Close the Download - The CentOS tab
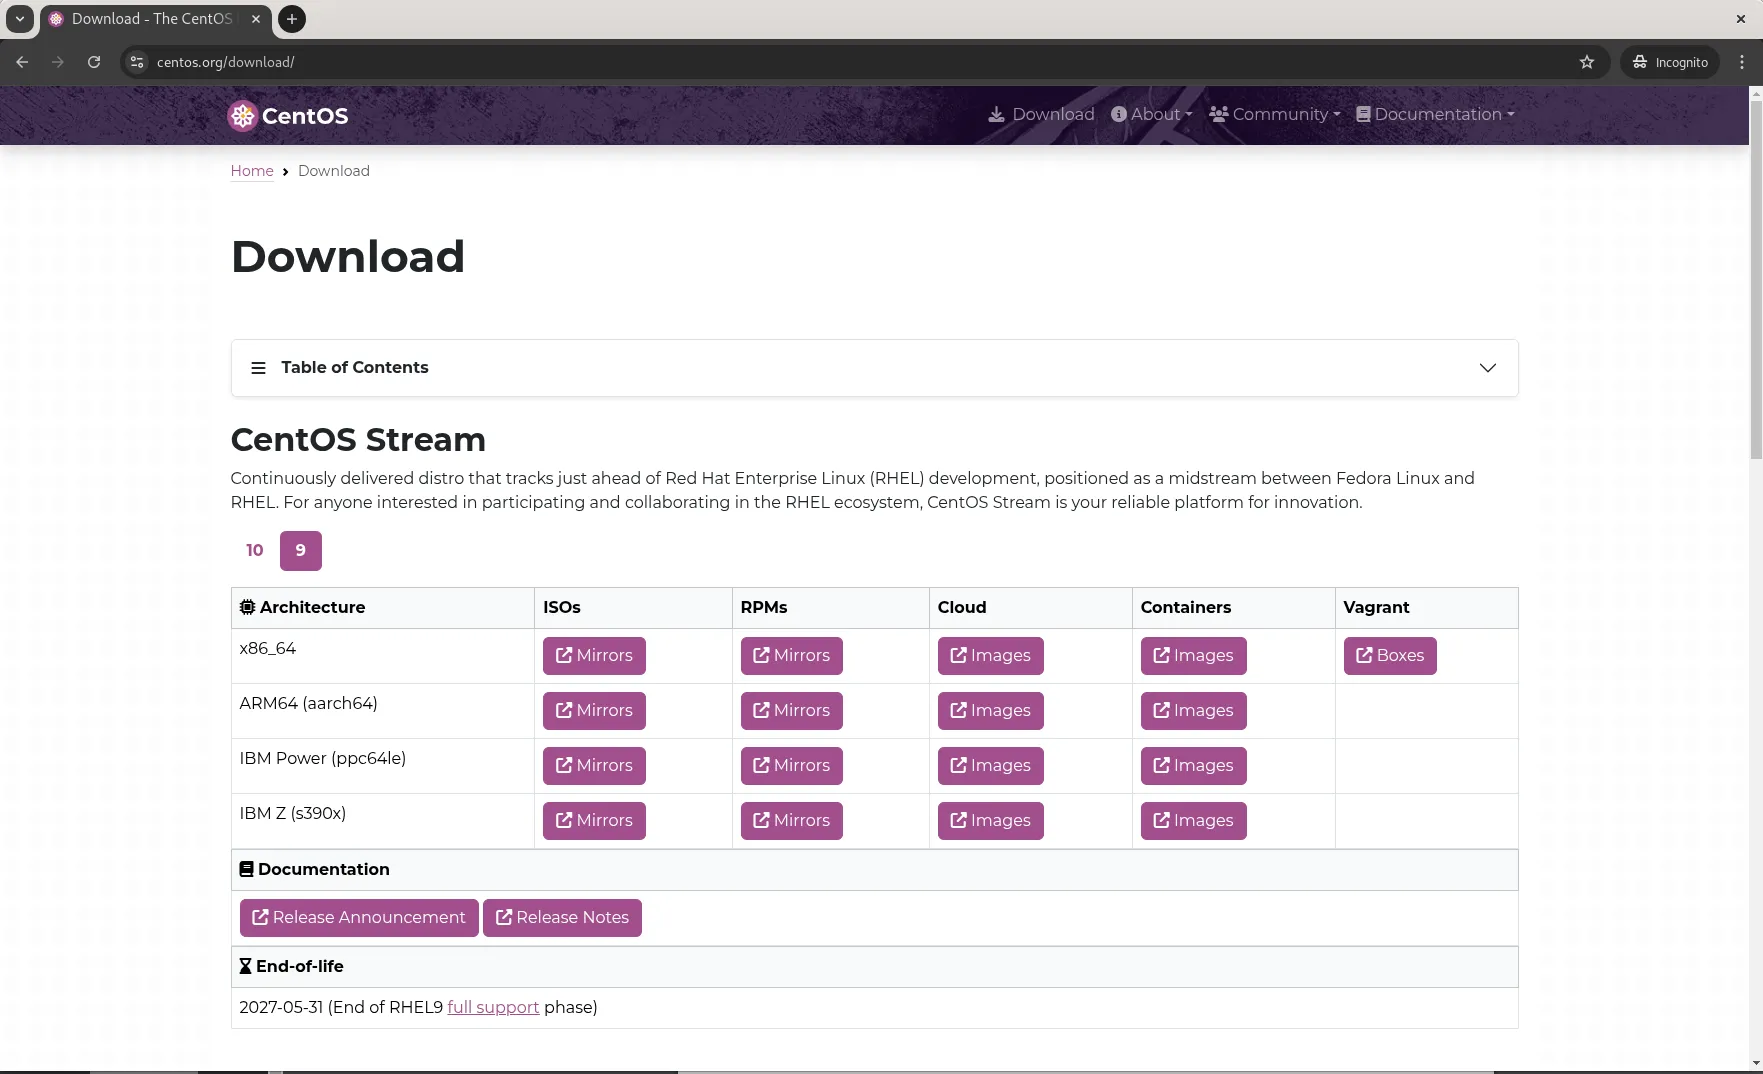Viewport: 1763px width, 1074px height. pyautogui.click(x=256, y=19)
